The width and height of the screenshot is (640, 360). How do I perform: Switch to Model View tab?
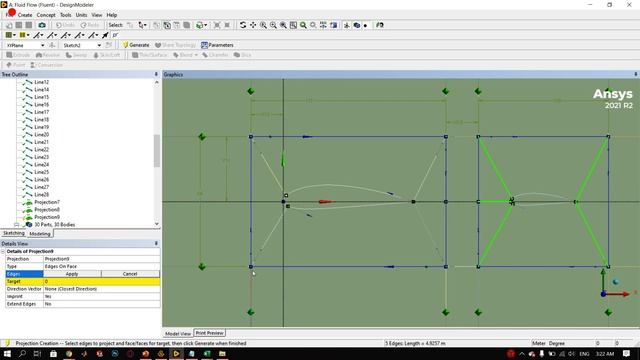click(x=178, y=333)
